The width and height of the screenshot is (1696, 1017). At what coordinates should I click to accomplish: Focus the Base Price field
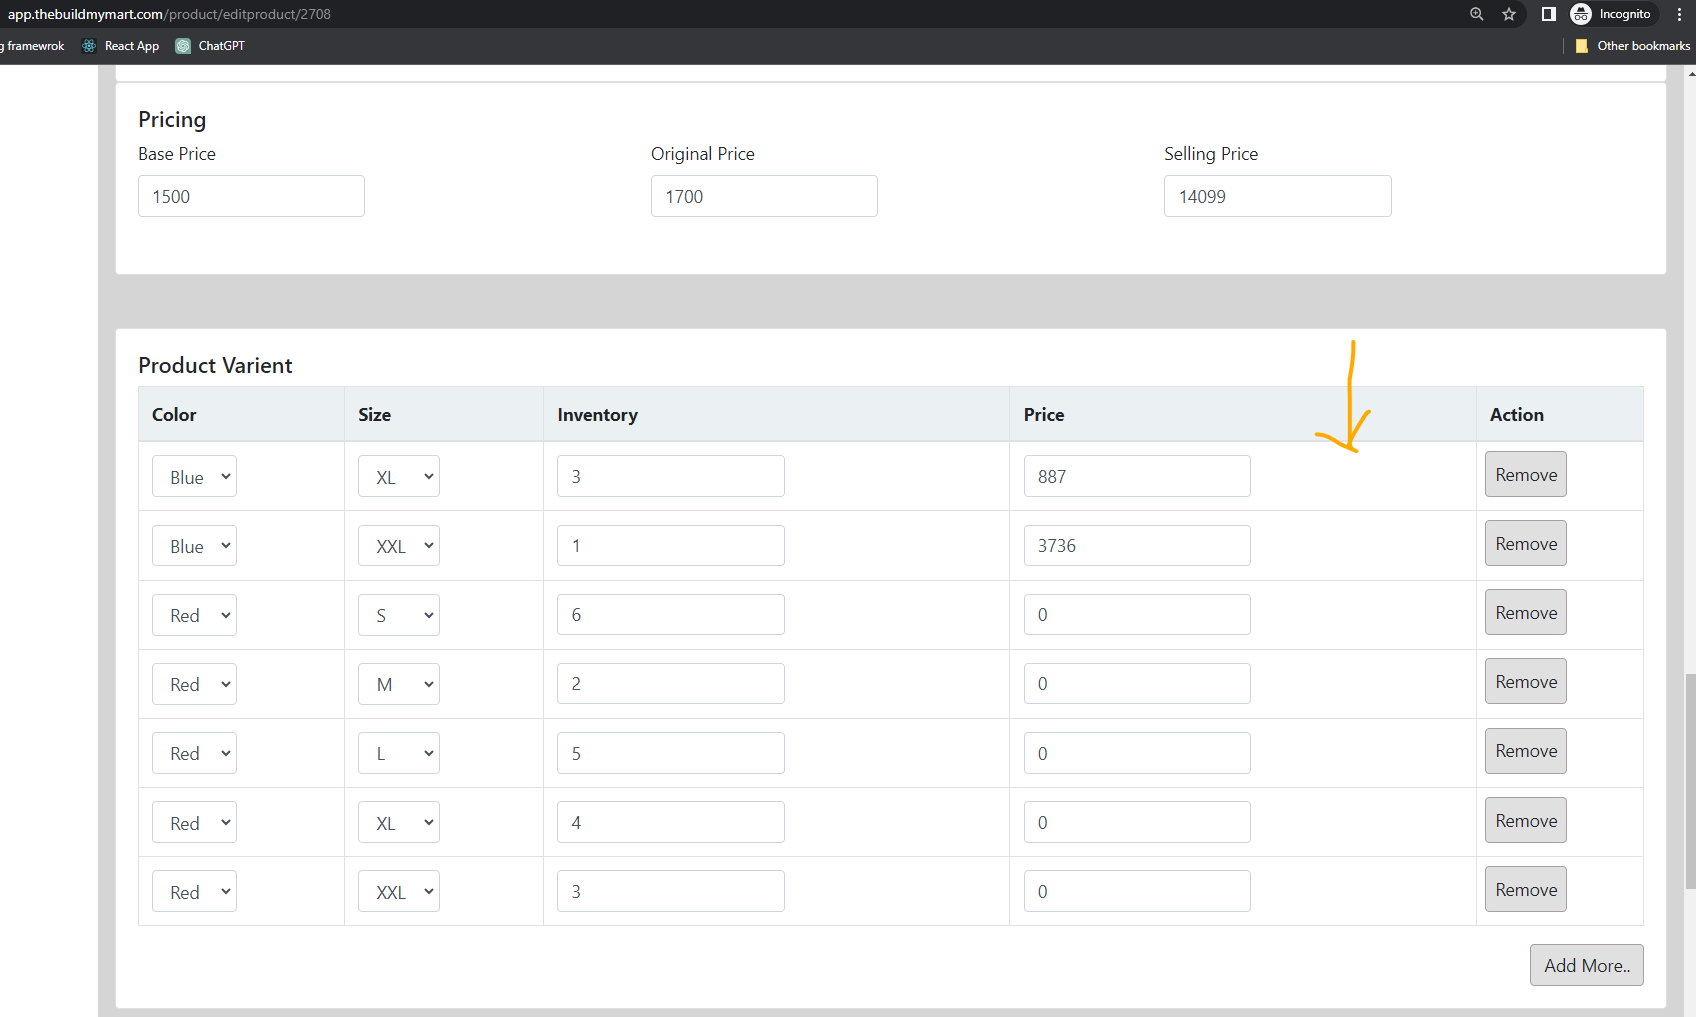click(251, 196)
